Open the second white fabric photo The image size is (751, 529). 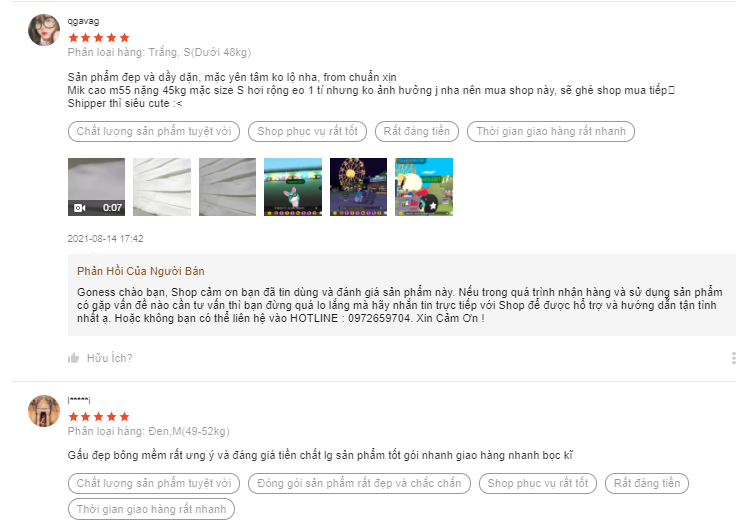(x=162, y=187)
